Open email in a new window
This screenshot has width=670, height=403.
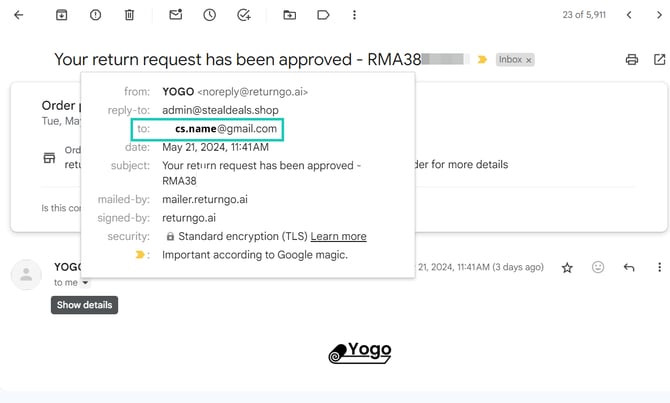(658, 60)
